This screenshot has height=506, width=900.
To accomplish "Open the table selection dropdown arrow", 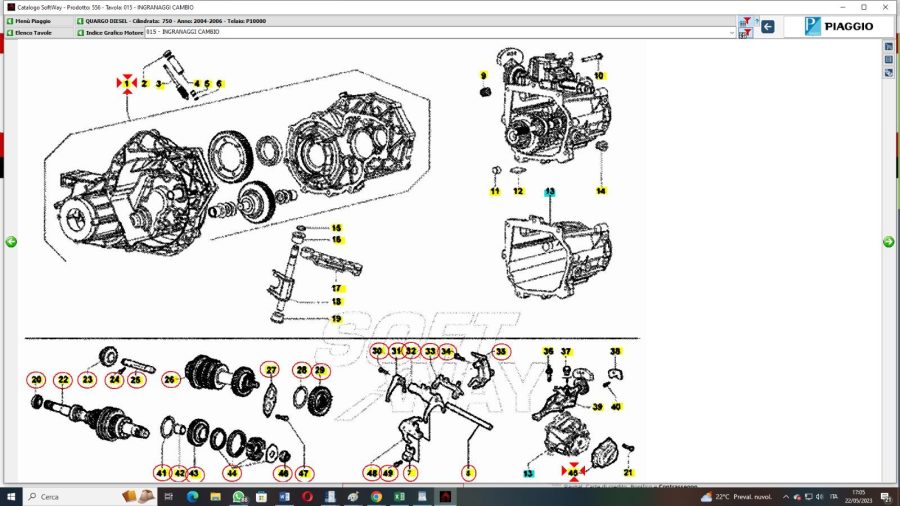I will click(732, 32).
